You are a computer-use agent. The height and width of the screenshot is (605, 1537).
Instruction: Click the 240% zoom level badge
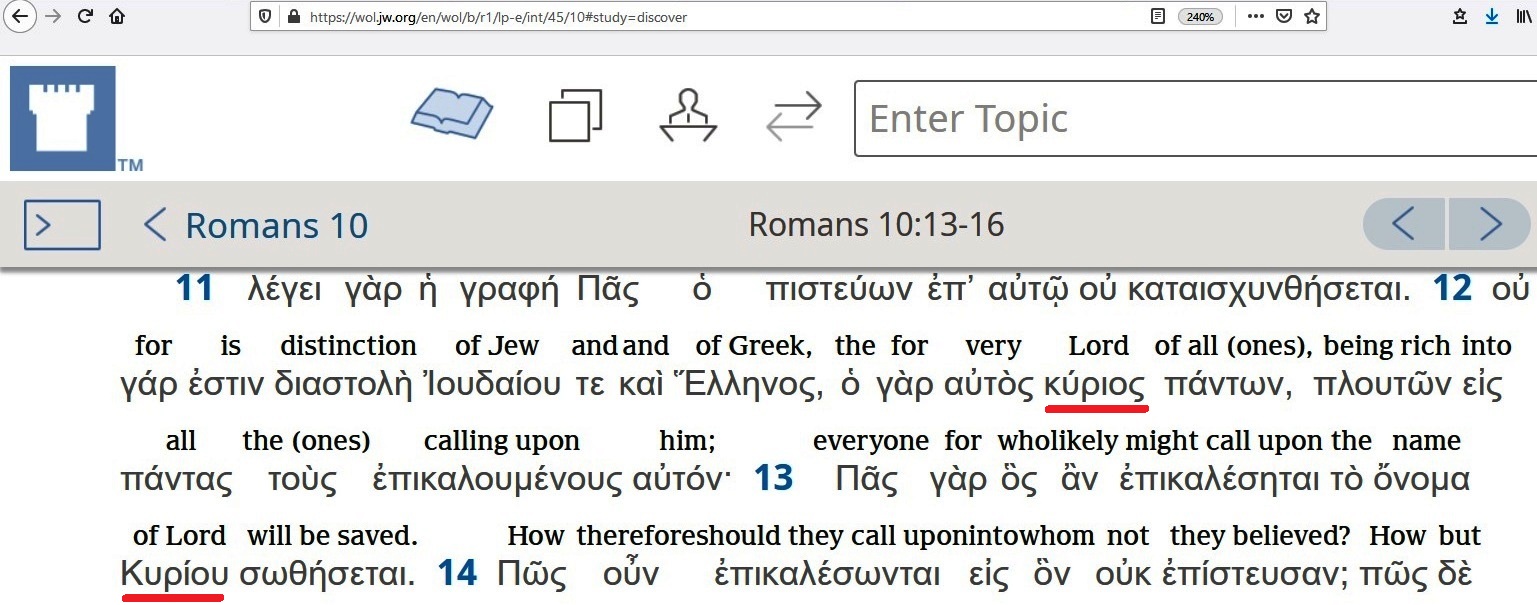[x=1198, y=17]
